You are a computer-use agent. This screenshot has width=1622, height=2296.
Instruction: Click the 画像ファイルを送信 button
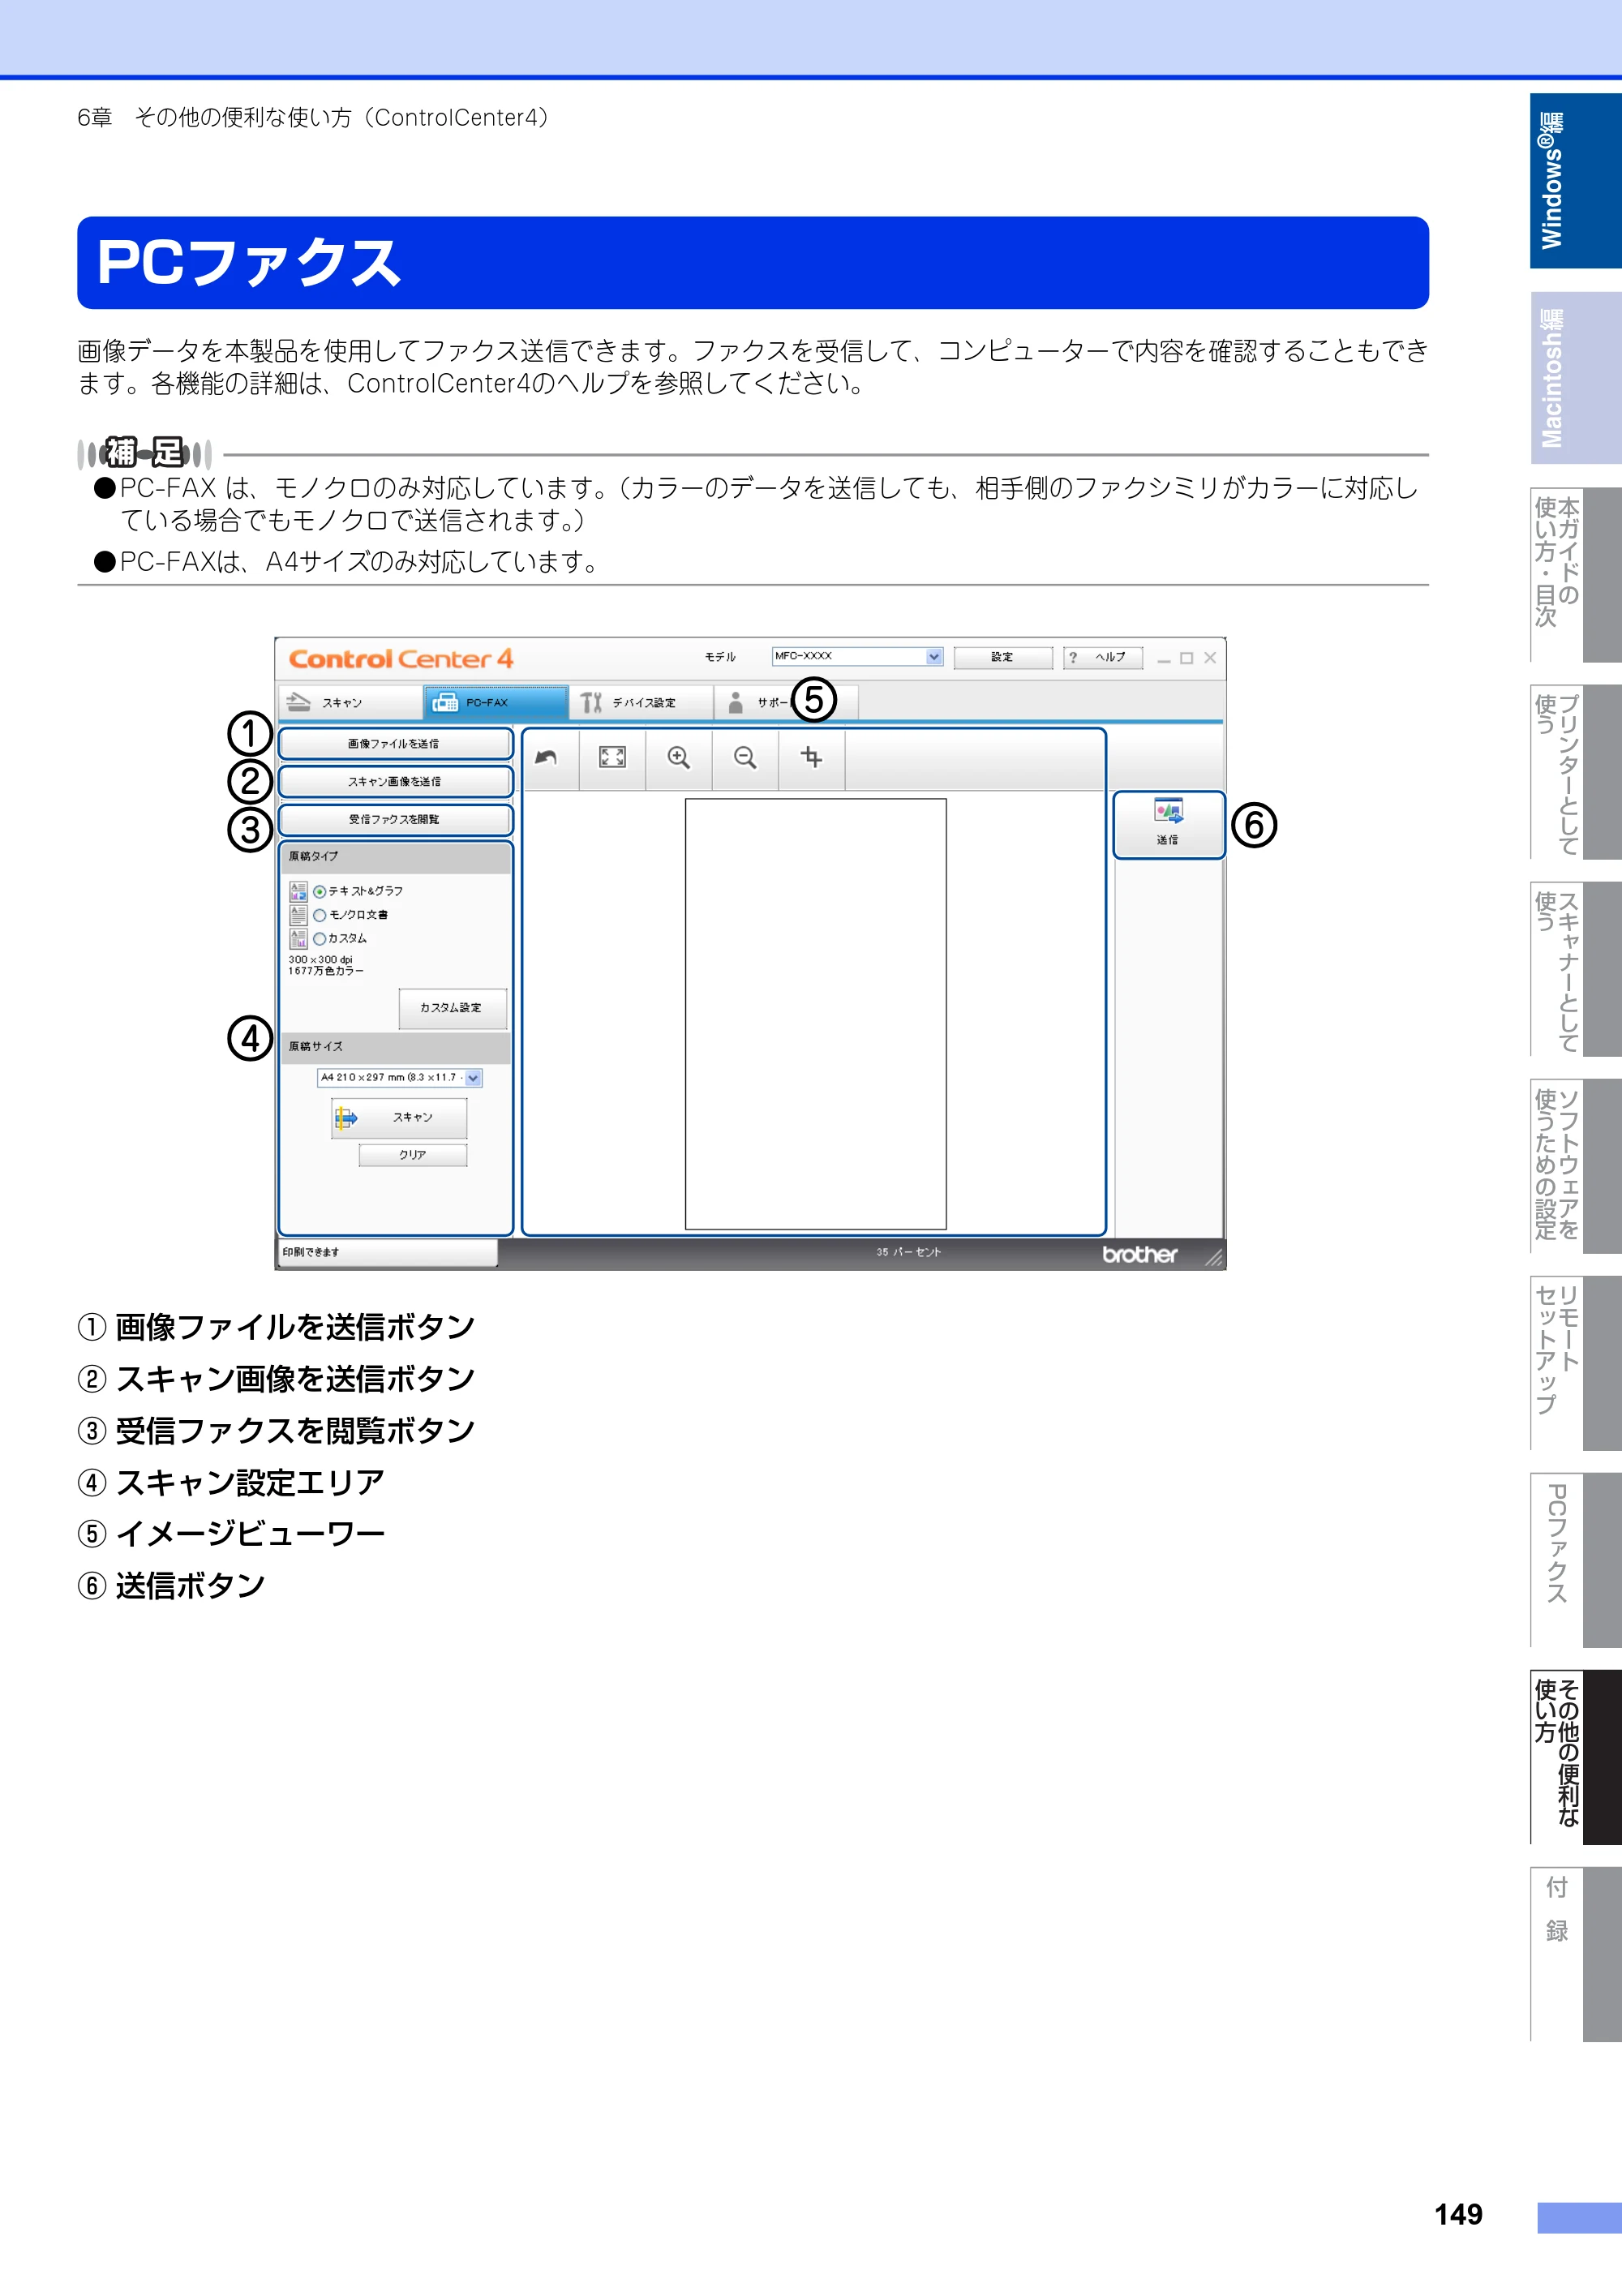(x=395, y=744)
